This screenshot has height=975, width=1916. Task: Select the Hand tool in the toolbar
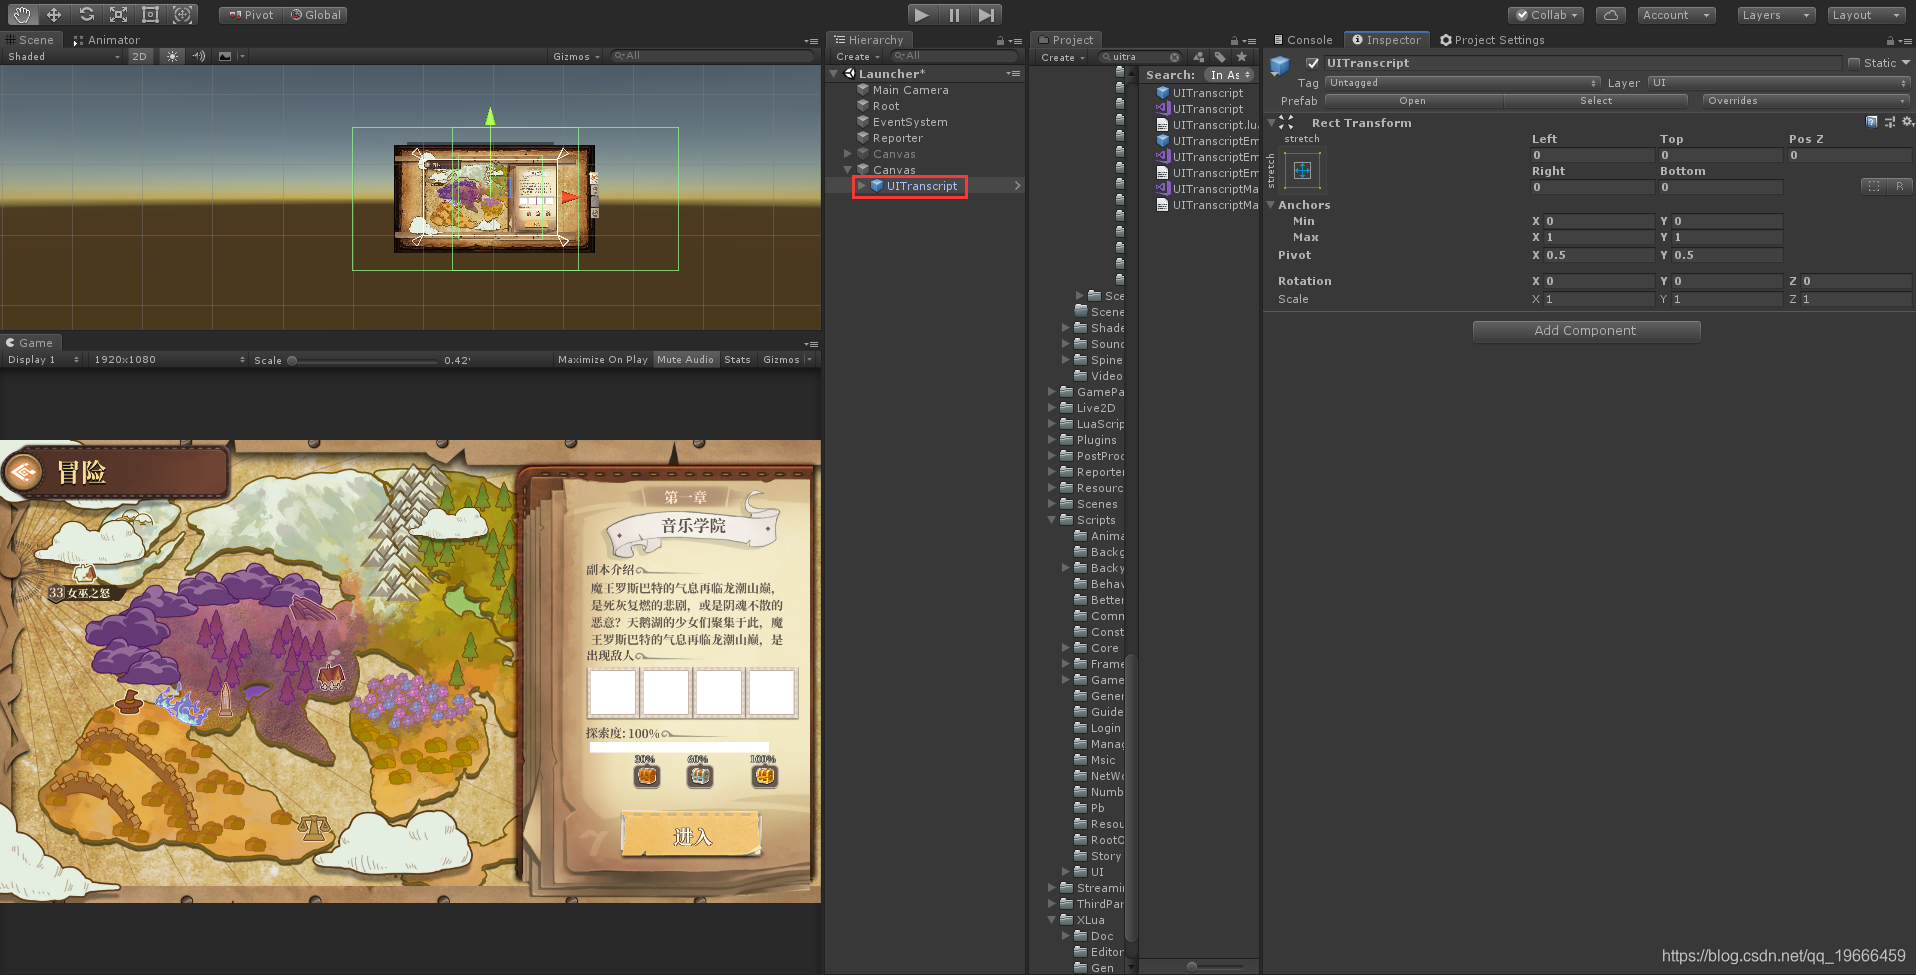(20, 14)
